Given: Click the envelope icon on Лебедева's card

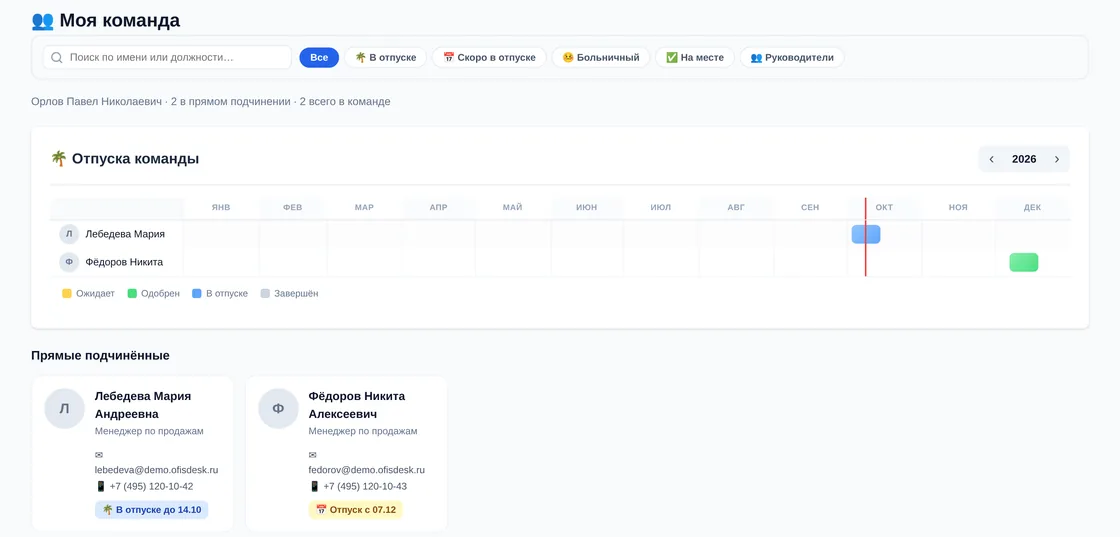Looking at the screenshot, I should tap(99, 455).
